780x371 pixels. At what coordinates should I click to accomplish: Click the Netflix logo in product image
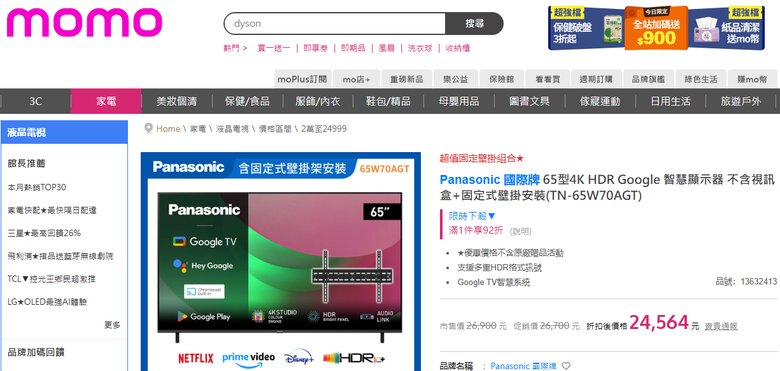(195, 358)
